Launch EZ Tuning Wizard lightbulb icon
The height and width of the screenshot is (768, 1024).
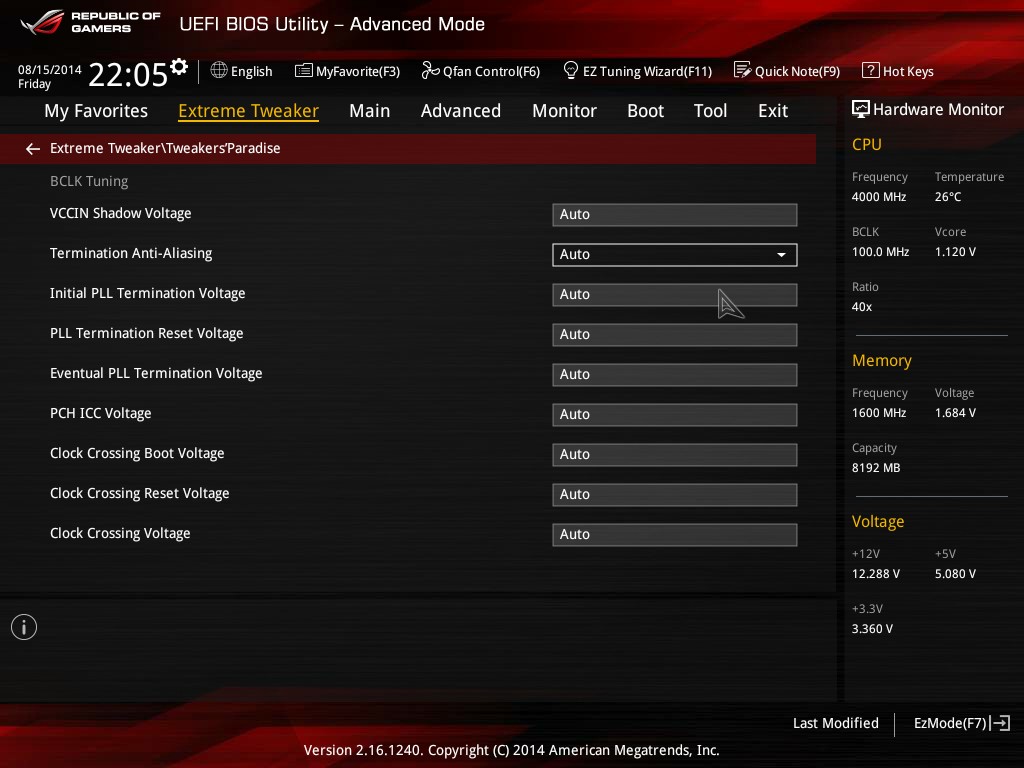tap(571, 70)
